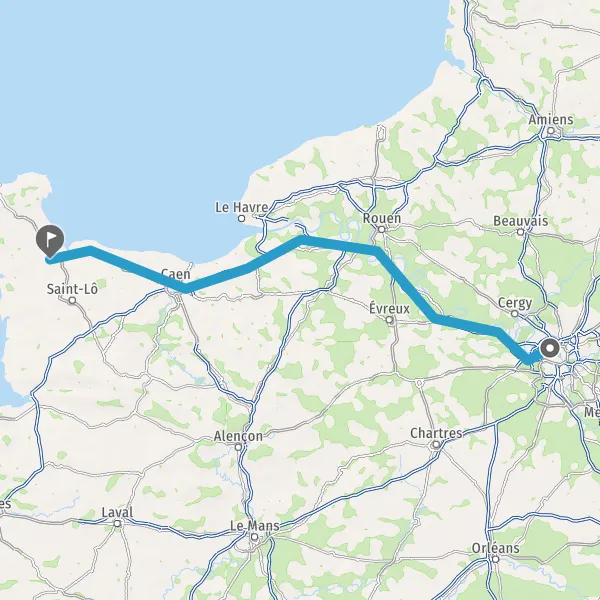Click the Beauvais city marker dot

coord(520,232)
